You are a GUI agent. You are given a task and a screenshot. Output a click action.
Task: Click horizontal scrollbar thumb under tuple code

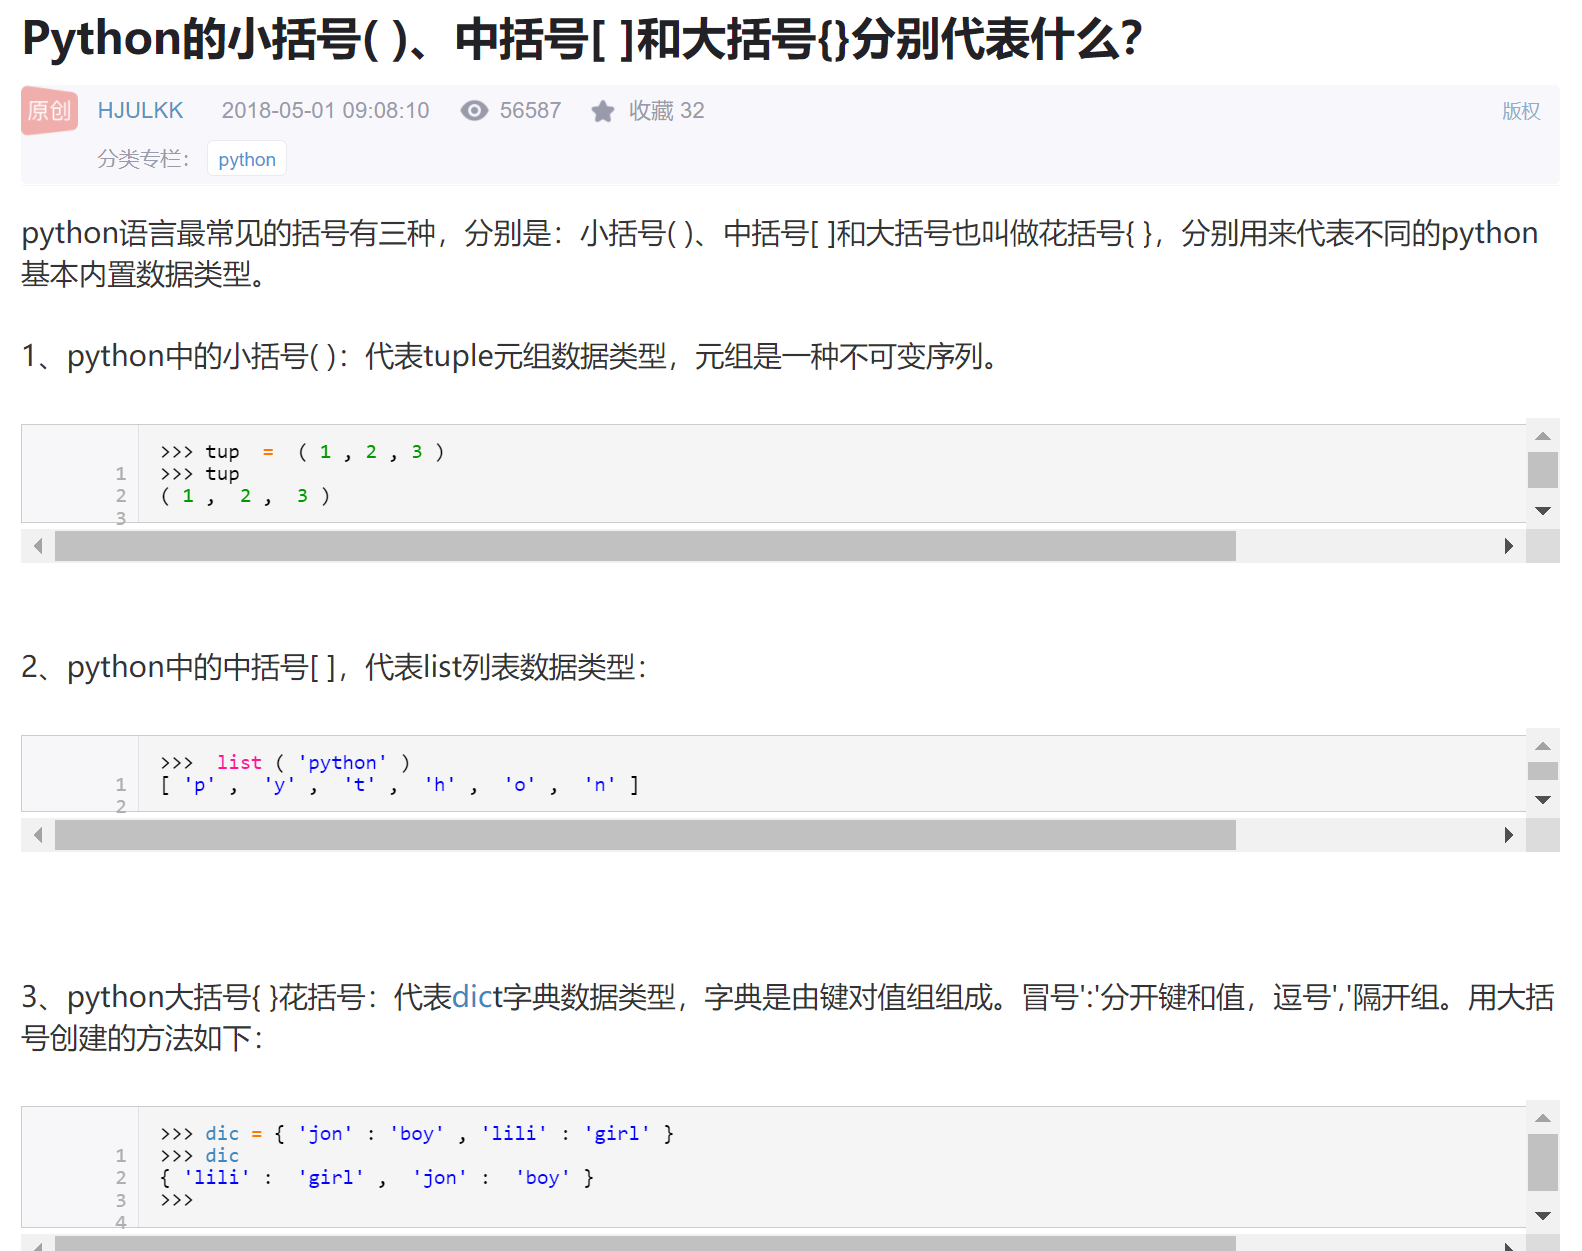(645, 546)
